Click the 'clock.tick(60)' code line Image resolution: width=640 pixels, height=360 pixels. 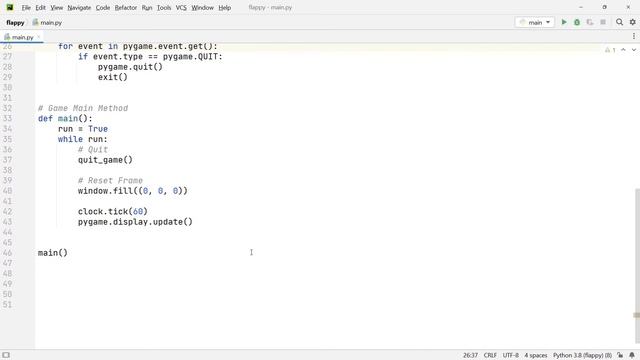click(113, 211)
